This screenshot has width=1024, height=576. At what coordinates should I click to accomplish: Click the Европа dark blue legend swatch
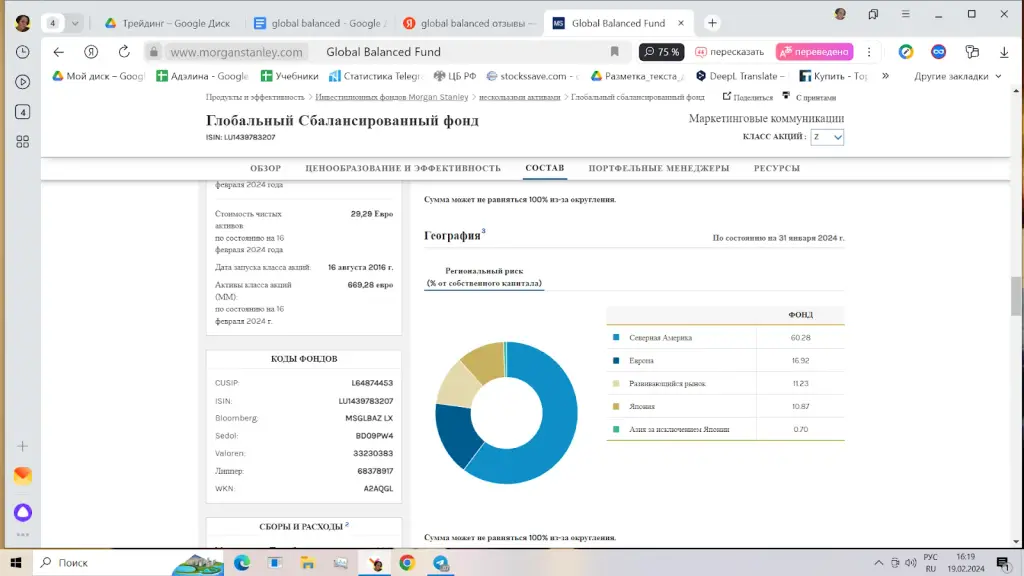[616, 360]
